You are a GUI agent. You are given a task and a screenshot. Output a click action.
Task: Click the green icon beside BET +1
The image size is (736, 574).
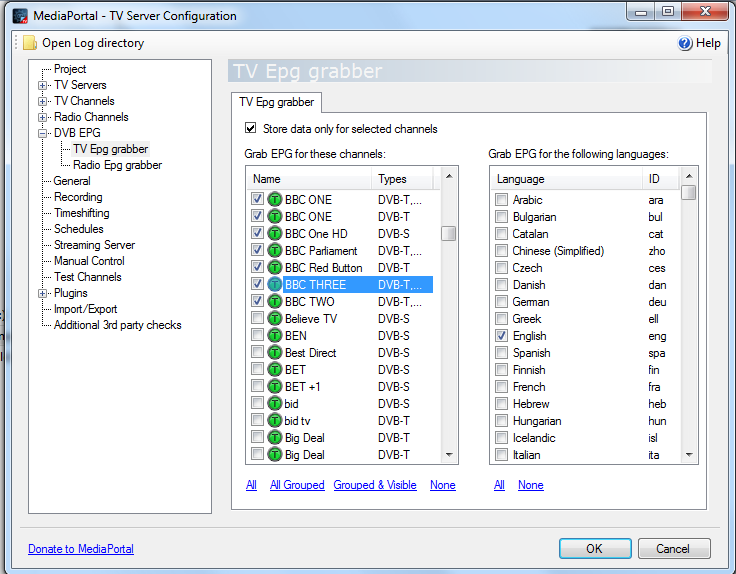[274, 387]
